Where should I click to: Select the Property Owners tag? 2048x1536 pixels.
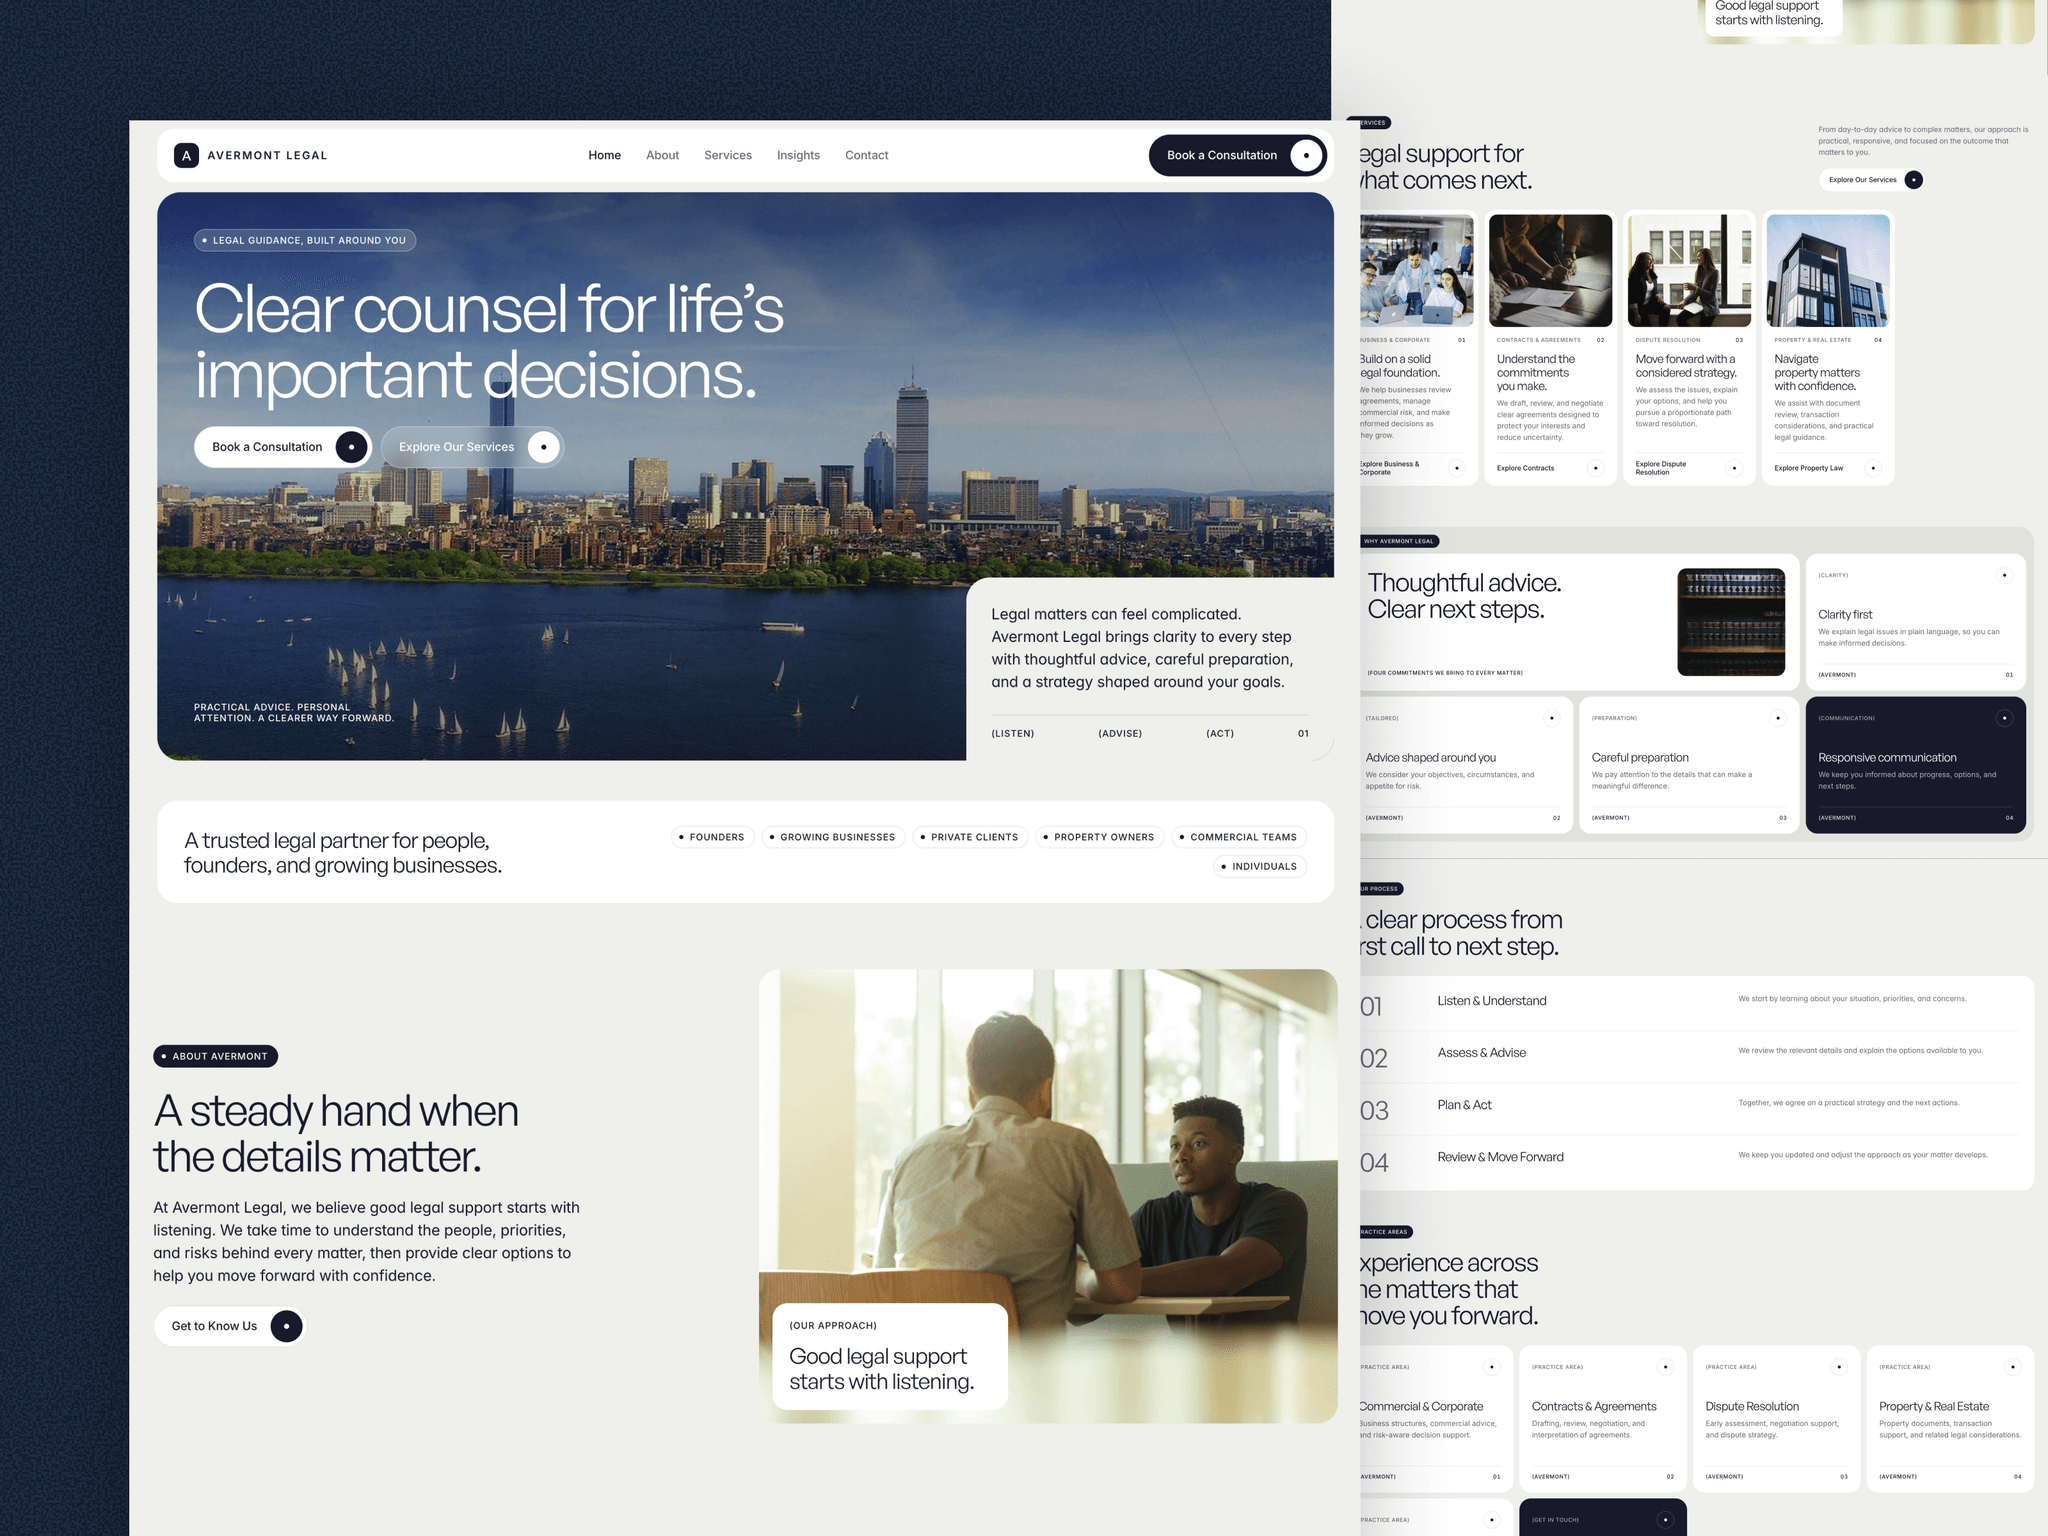[1099, 837]
